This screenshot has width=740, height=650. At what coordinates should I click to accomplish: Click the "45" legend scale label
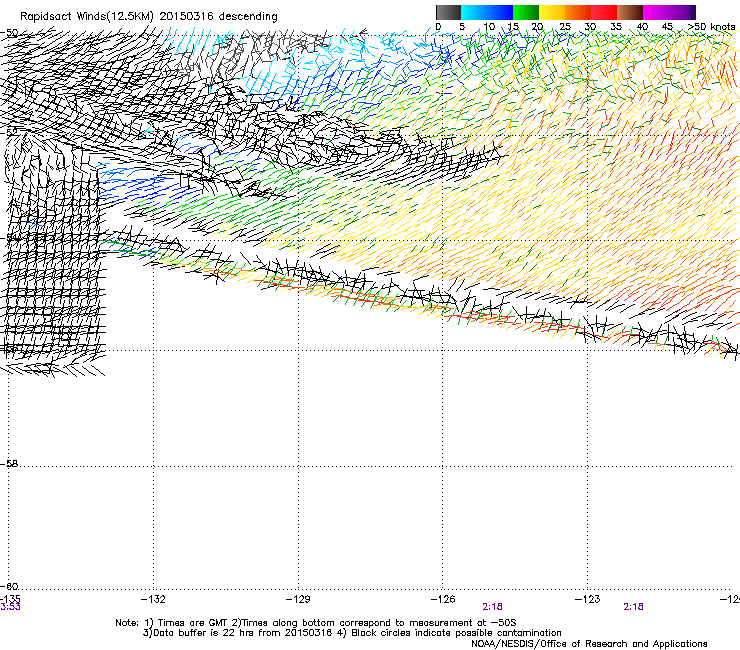(x=667, y=27)
